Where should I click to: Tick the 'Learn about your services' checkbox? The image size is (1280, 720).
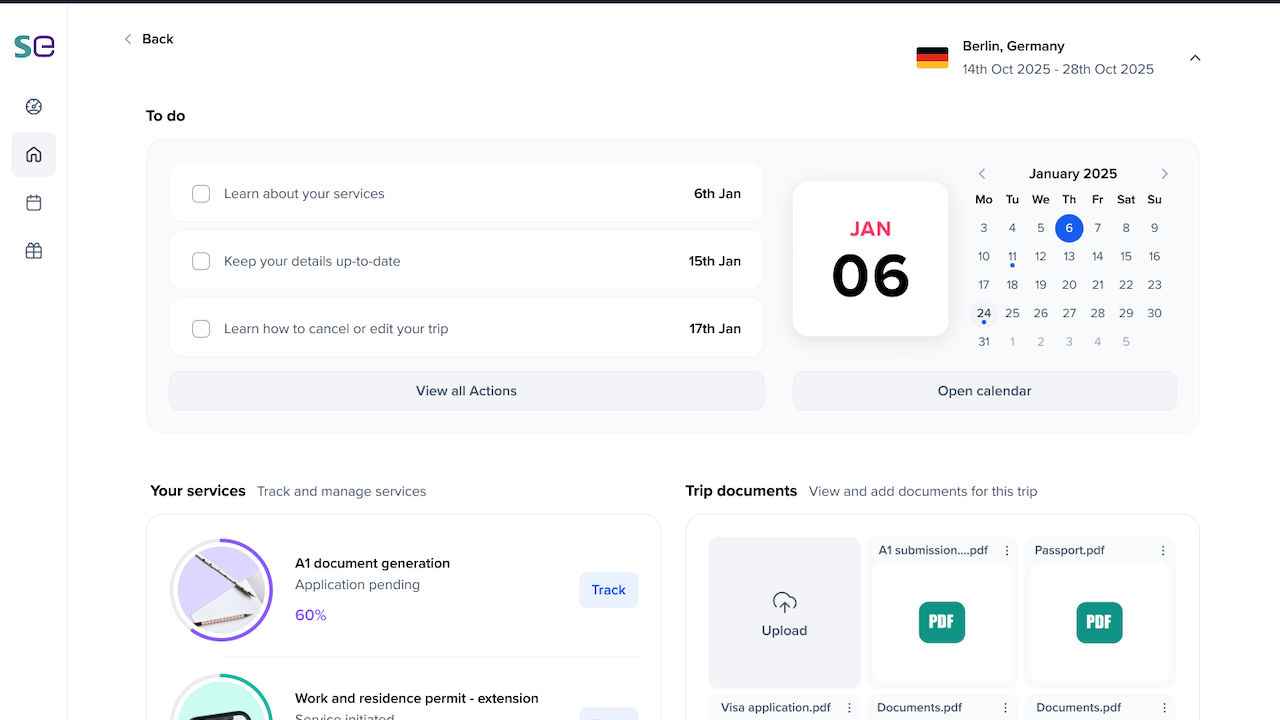[201, 194]
